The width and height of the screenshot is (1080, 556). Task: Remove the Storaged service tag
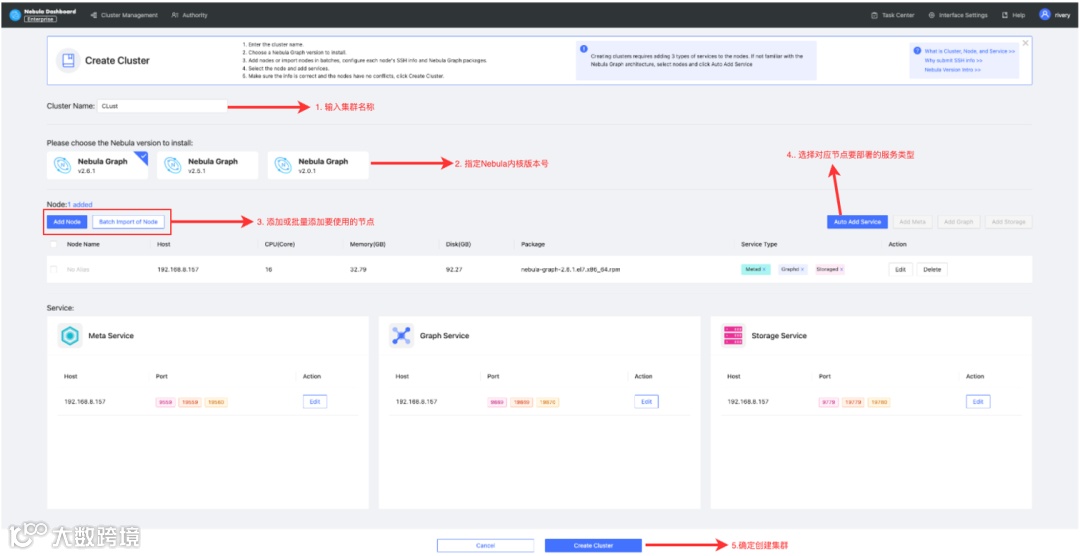click(x=842, y=269)
